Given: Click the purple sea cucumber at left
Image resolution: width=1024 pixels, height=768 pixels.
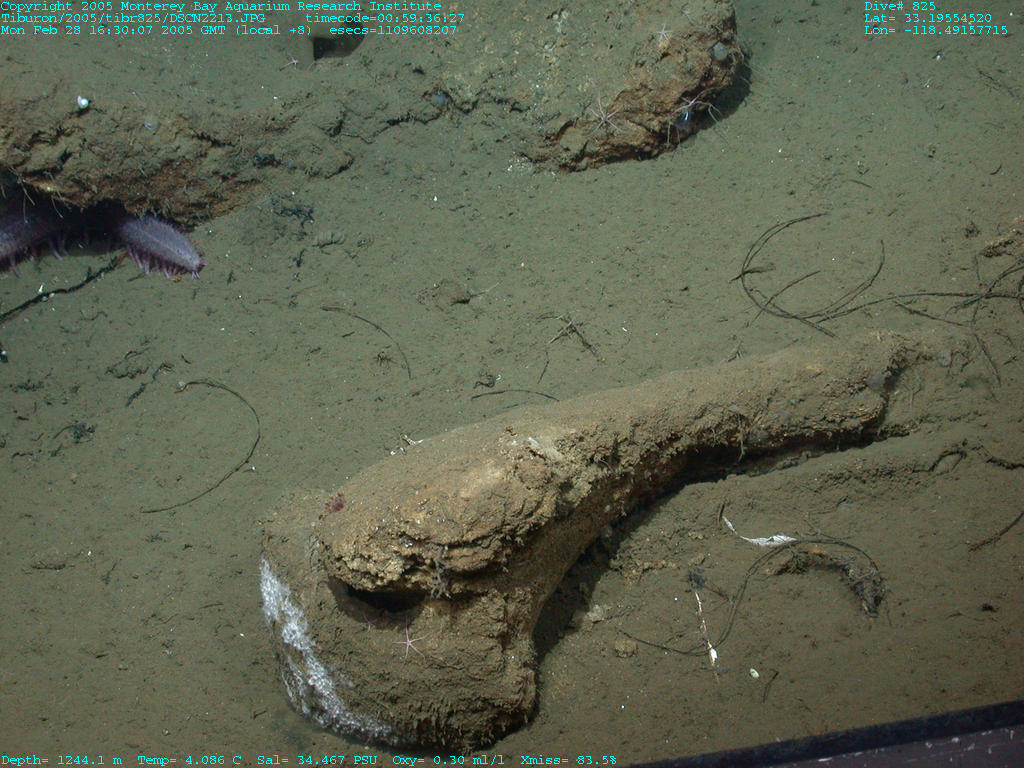Looking at the screenshot, I should click(x=158, y=247).
